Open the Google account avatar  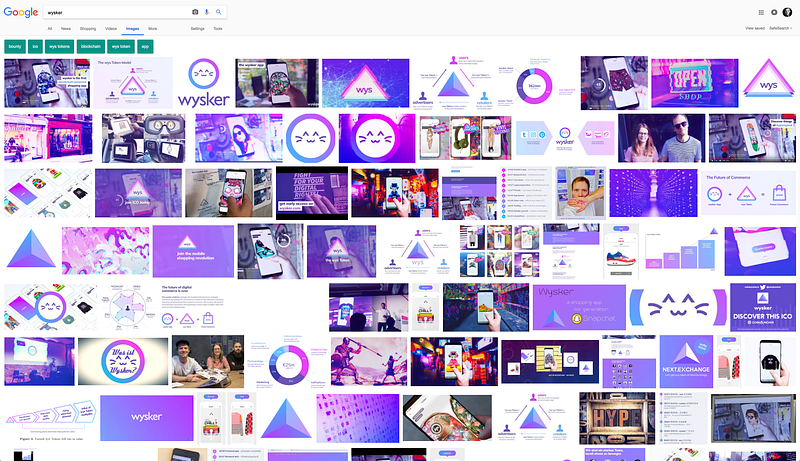pos(787,13)
